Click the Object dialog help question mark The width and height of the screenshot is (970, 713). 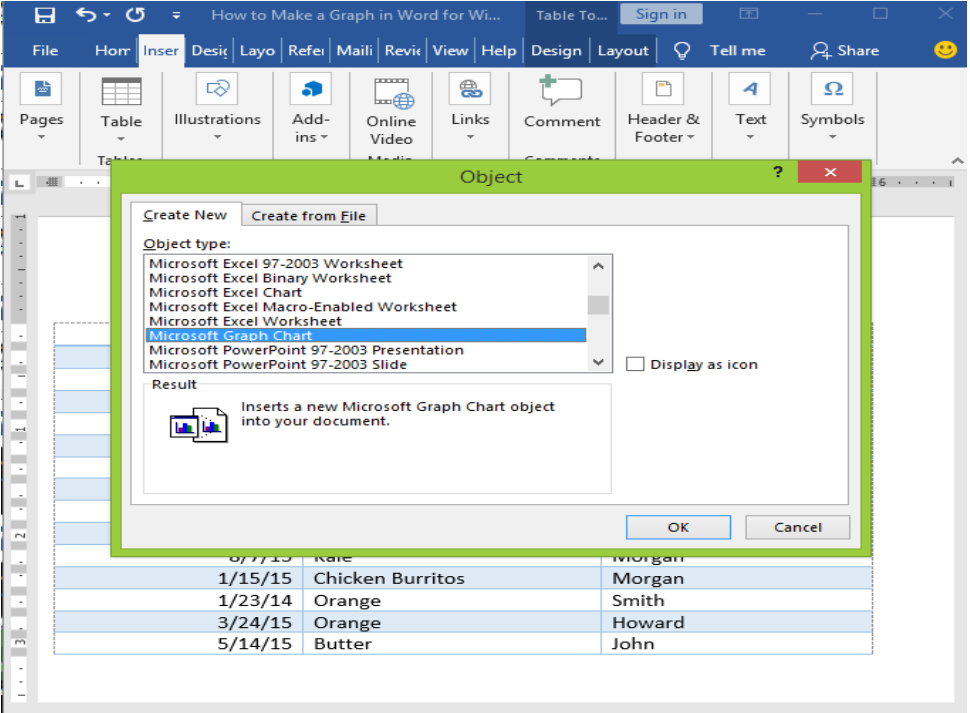tap(778, 172)
